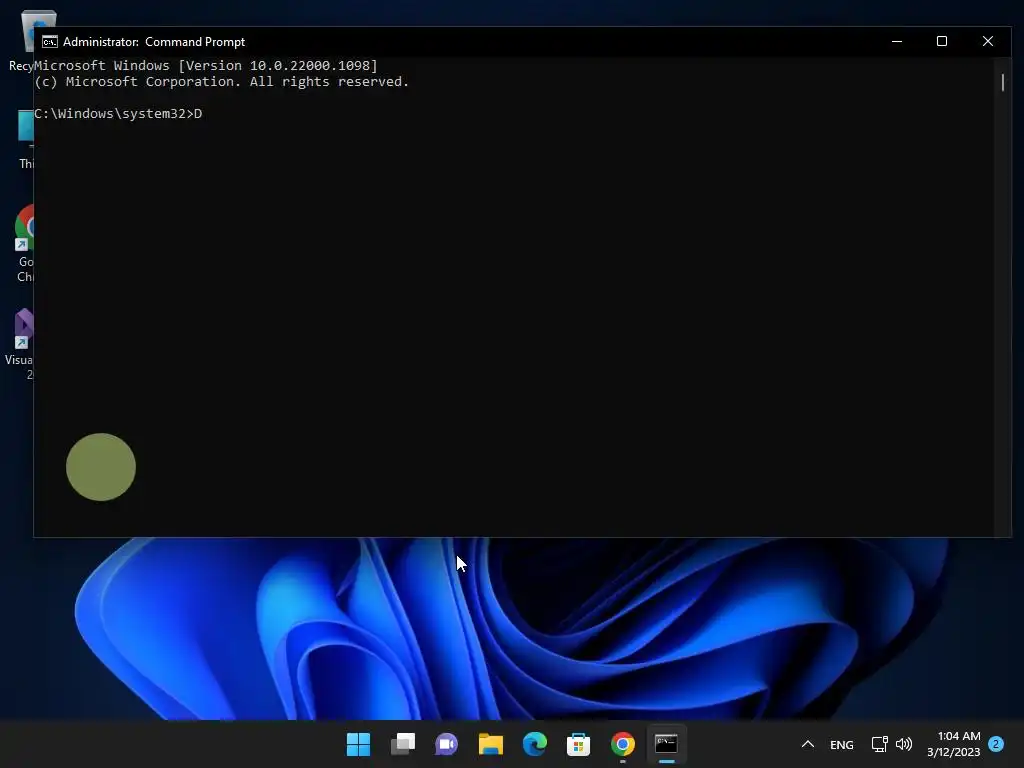
Task: Switch to Google Chrome in the taskbar
Action: [x=622, y=744]
